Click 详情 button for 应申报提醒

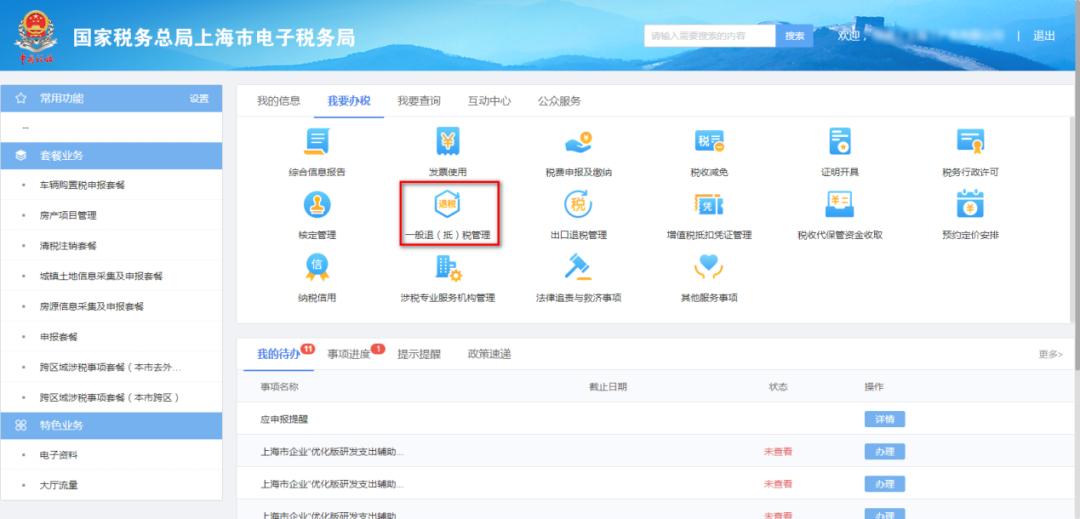pyautogui.click(x=884, y=420)
